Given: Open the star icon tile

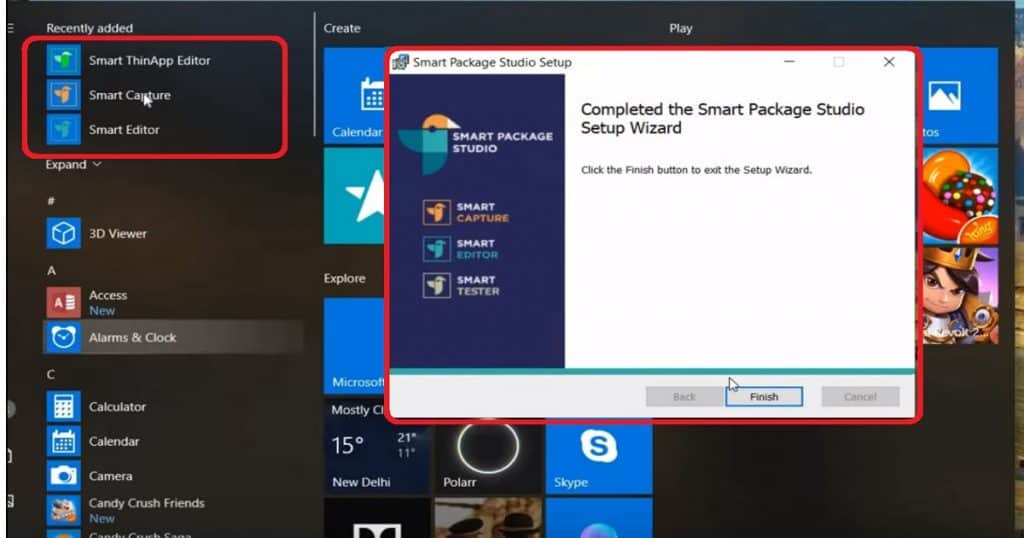Looking at the screenshot, I should pos(355,196).
